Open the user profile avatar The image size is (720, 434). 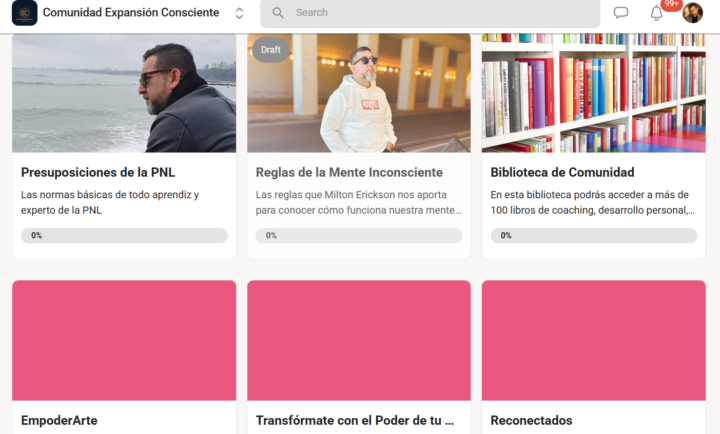click(692, 13)
